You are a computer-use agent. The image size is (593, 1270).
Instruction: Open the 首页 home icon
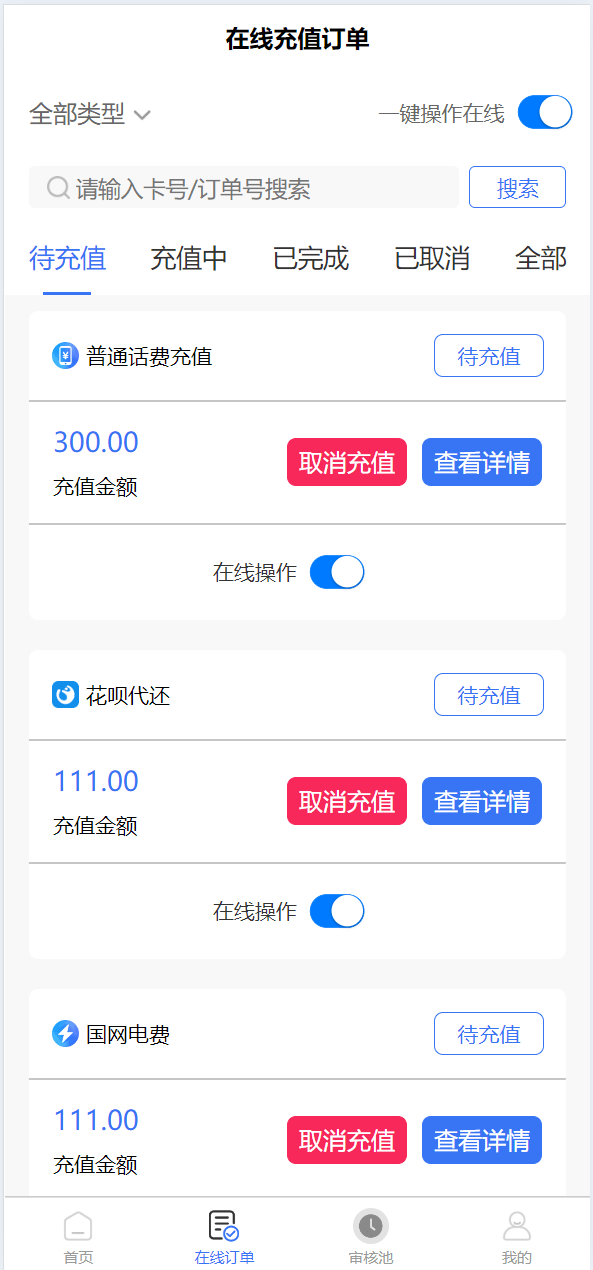78,1227
